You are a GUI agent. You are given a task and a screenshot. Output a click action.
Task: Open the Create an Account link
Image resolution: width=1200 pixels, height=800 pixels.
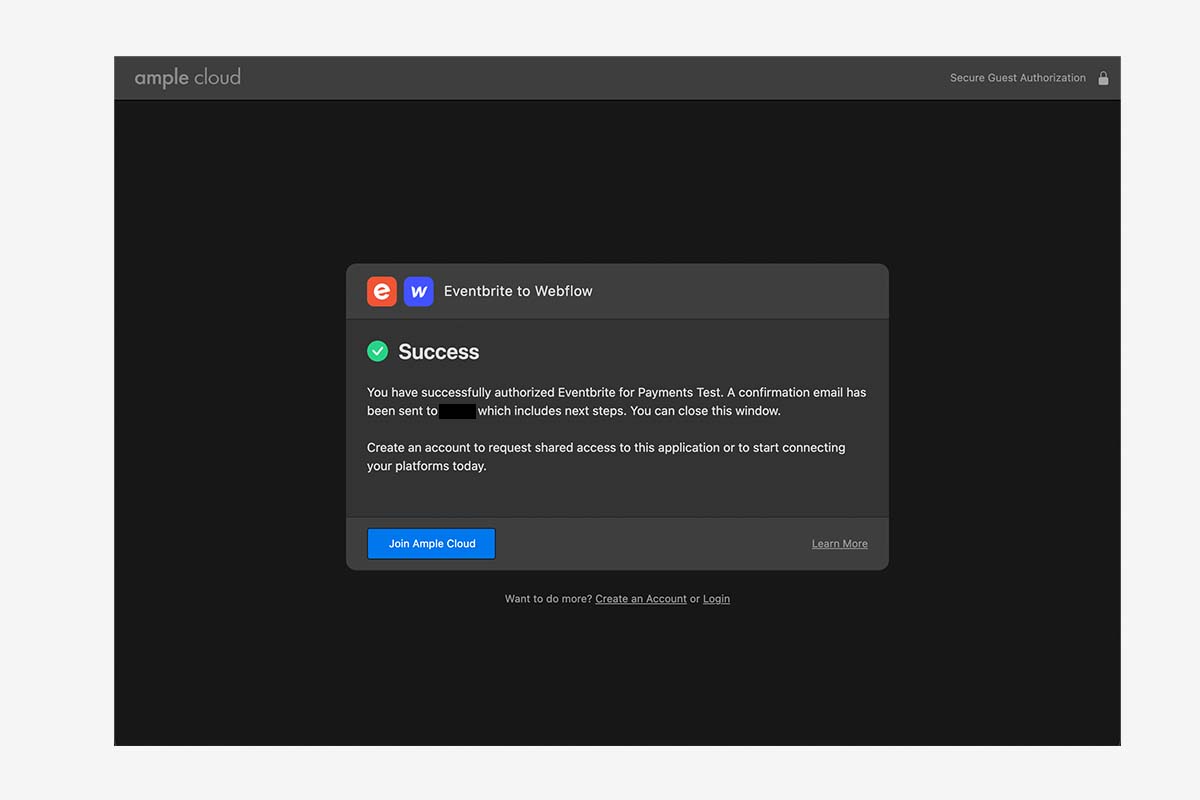[641, 599]
